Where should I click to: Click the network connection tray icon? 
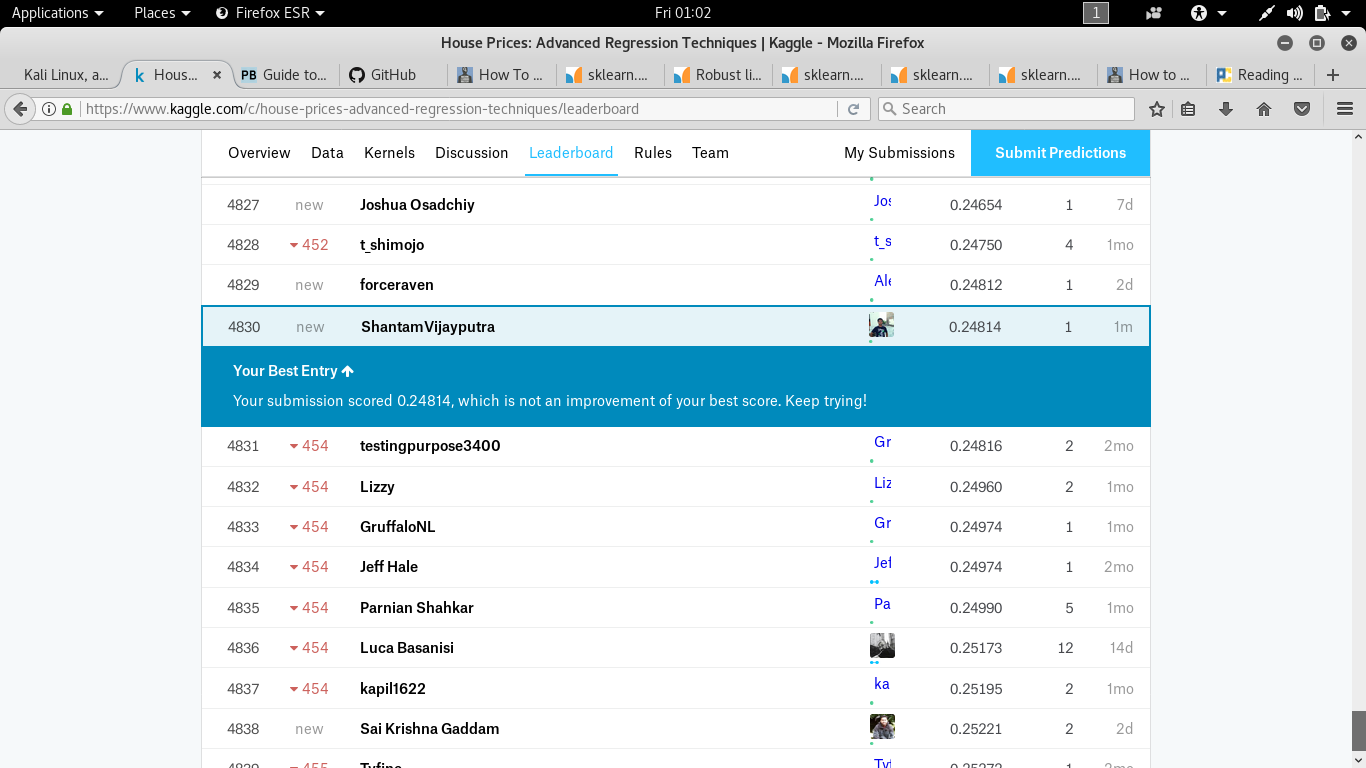[1267, 13]
